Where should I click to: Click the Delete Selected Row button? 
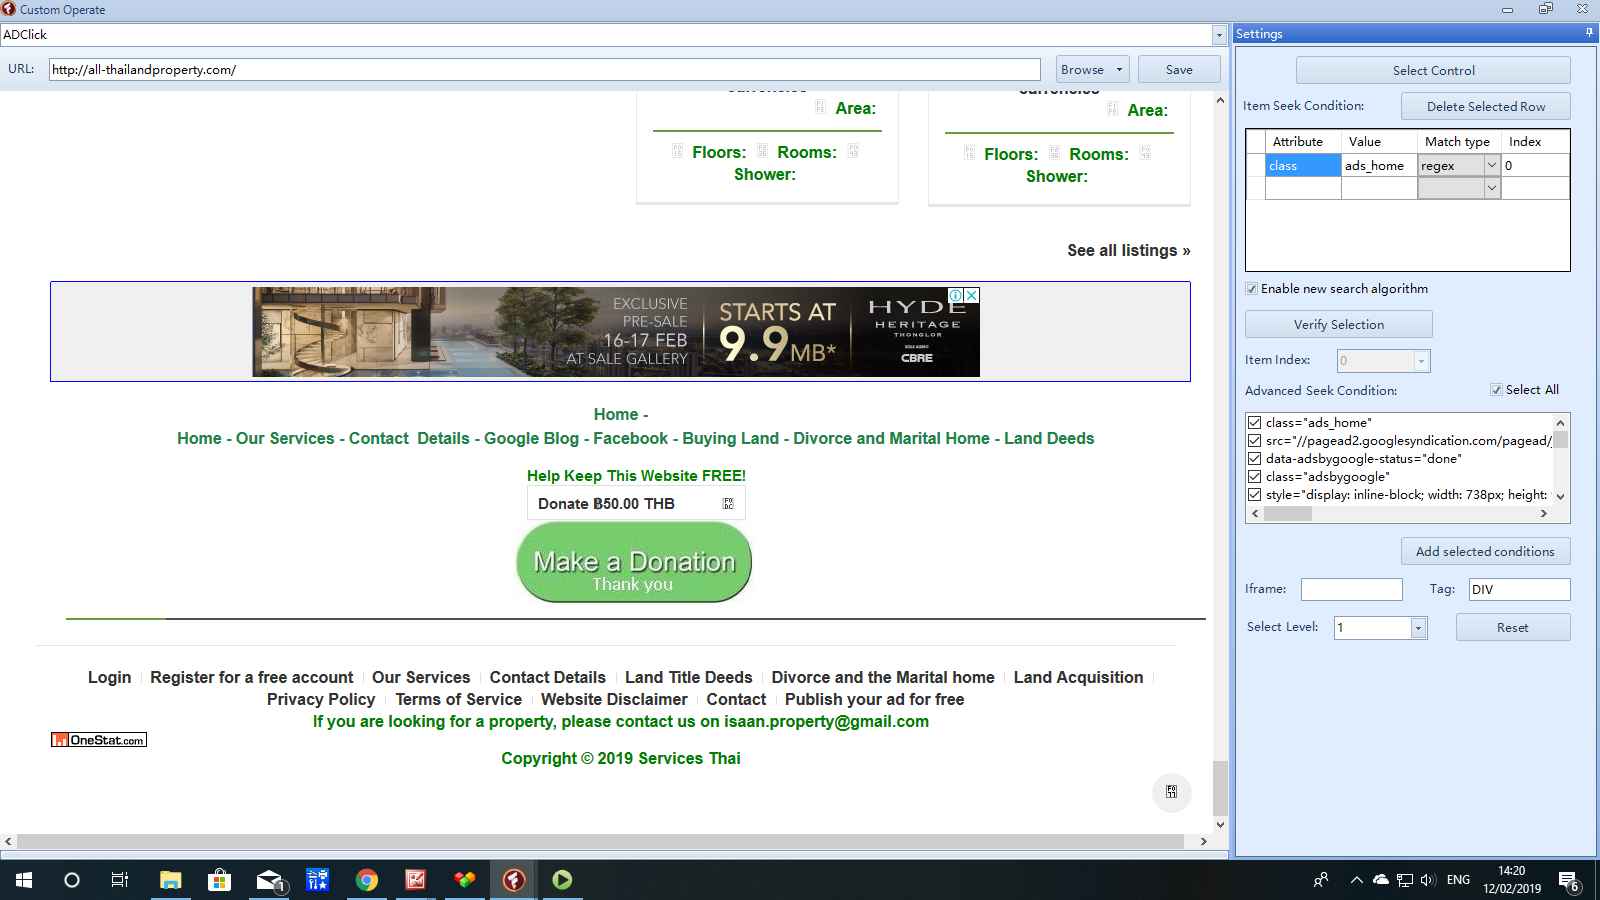pyautogui.click(x=1485, y=107)
